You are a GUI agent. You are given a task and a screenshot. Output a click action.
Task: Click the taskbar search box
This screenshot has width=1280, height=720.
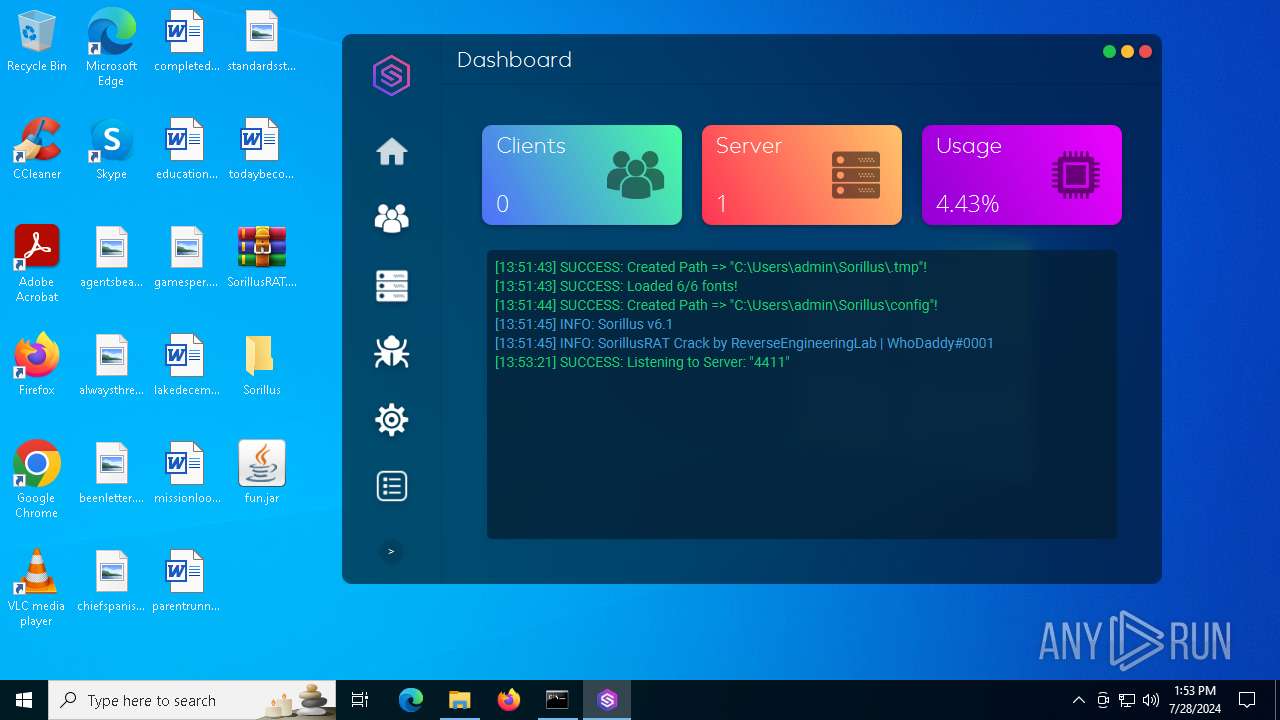192,700
